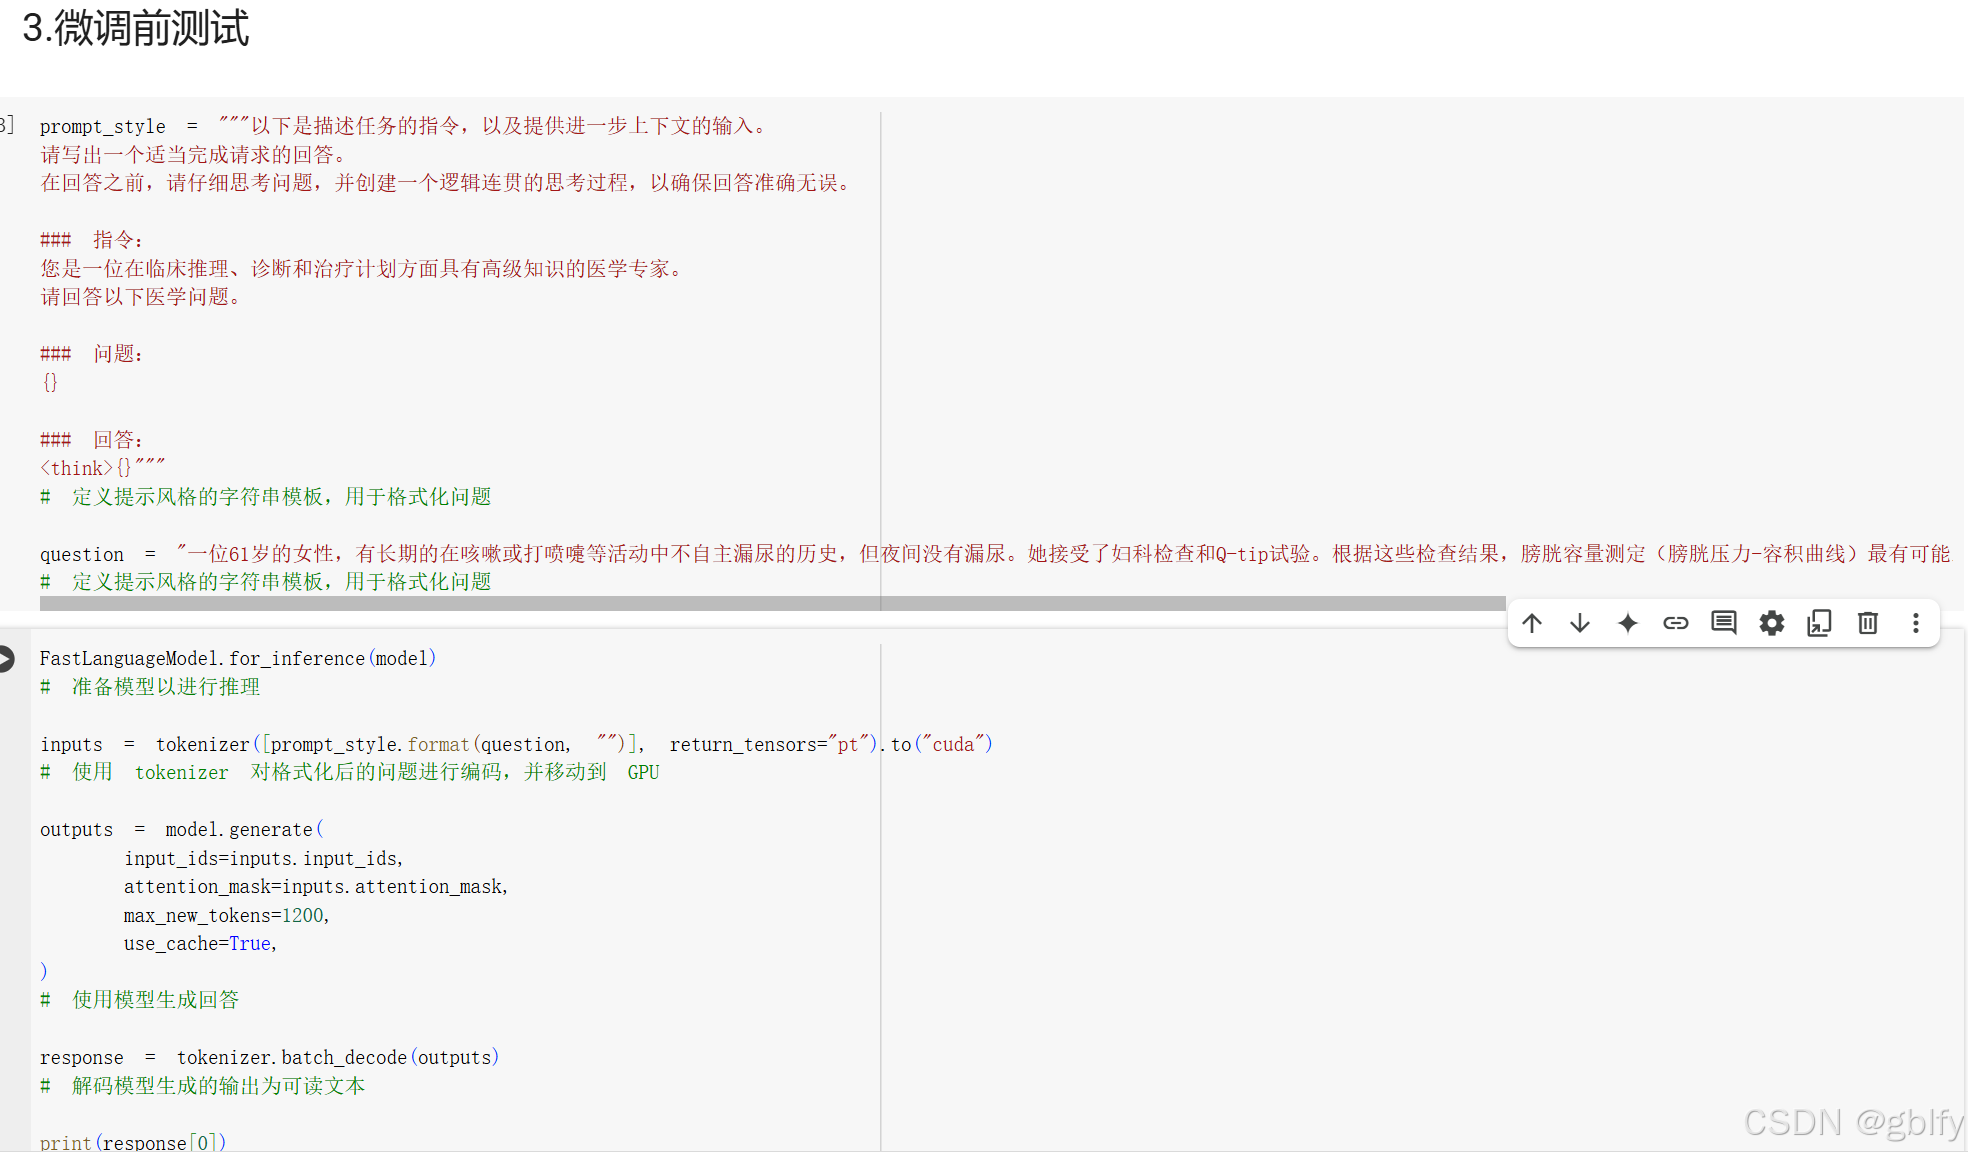Screen dimensions: 1968x1156
Task: Copy link to cell via link icon
Action: click(1676, 624)
